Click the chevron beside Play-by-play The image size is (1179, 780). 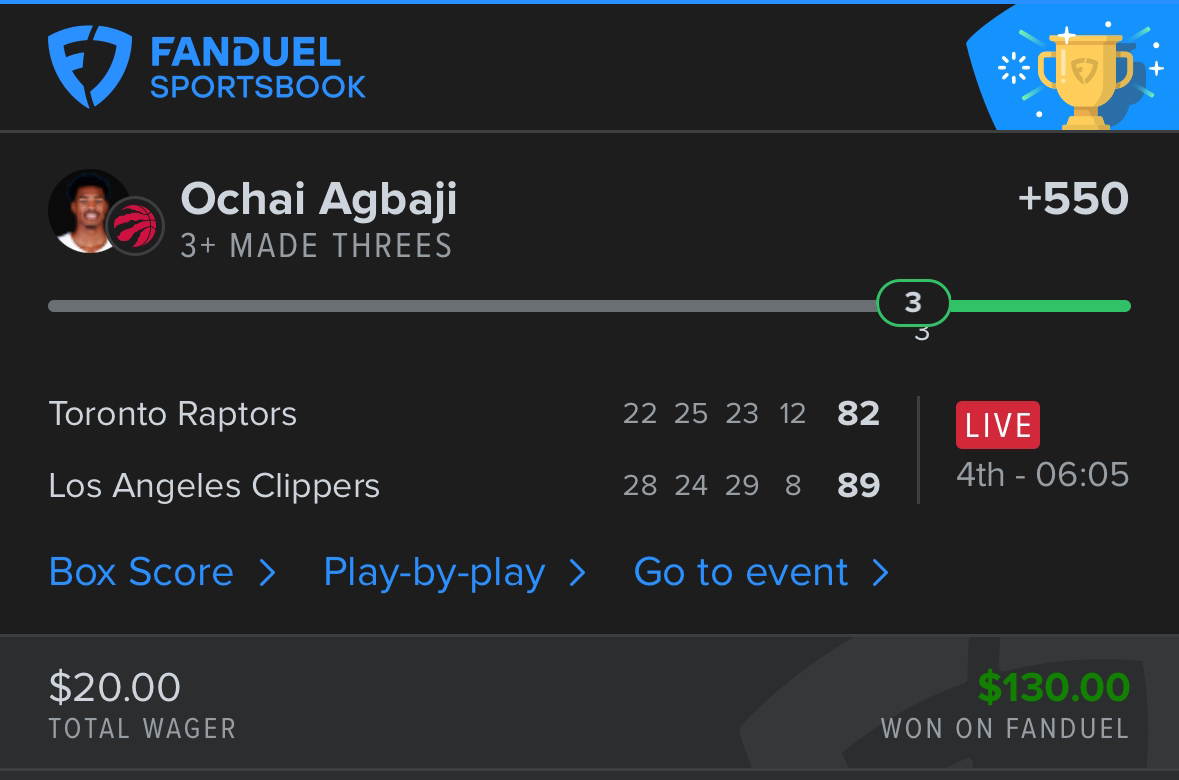577,573
